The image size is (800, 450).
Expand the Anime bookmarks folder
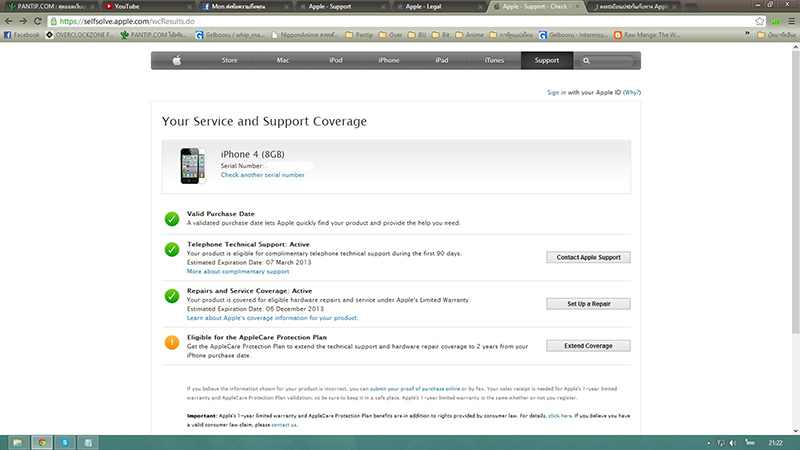469,35
